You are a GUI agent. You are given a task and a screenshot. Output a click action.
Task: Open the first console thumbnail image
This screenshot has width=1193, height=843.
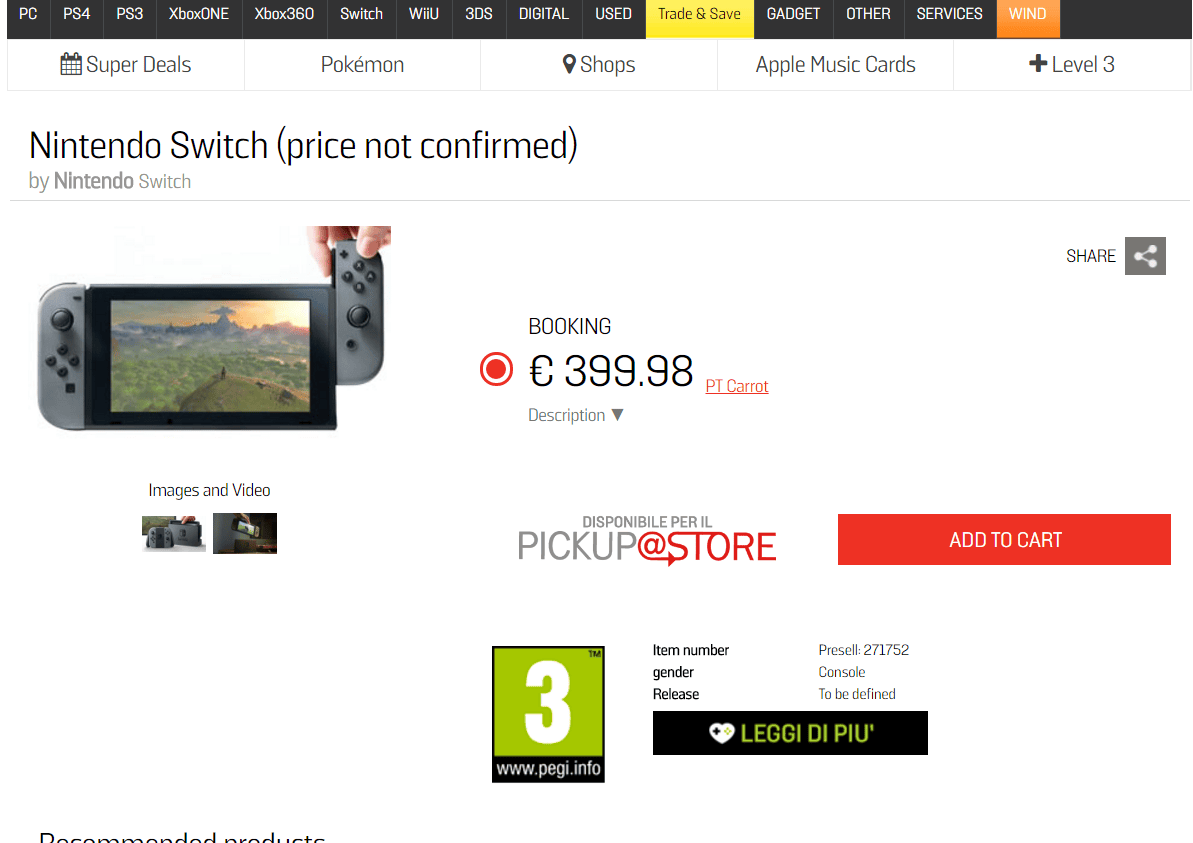173,533
